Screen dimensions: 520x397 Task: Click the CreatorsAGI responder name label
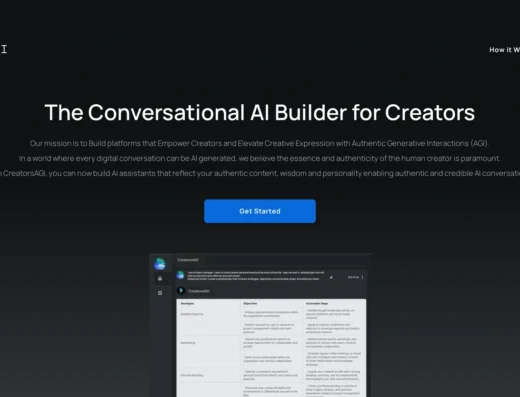coord(199,291)
